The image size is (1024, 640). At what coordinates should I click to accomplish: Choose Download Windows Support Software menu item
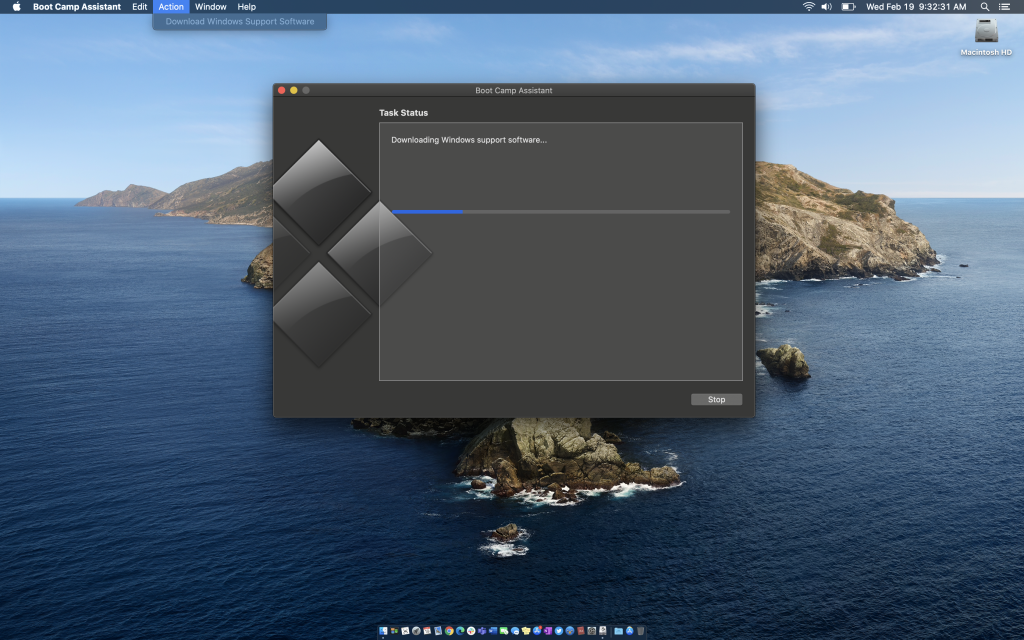[x=240, y=22]
